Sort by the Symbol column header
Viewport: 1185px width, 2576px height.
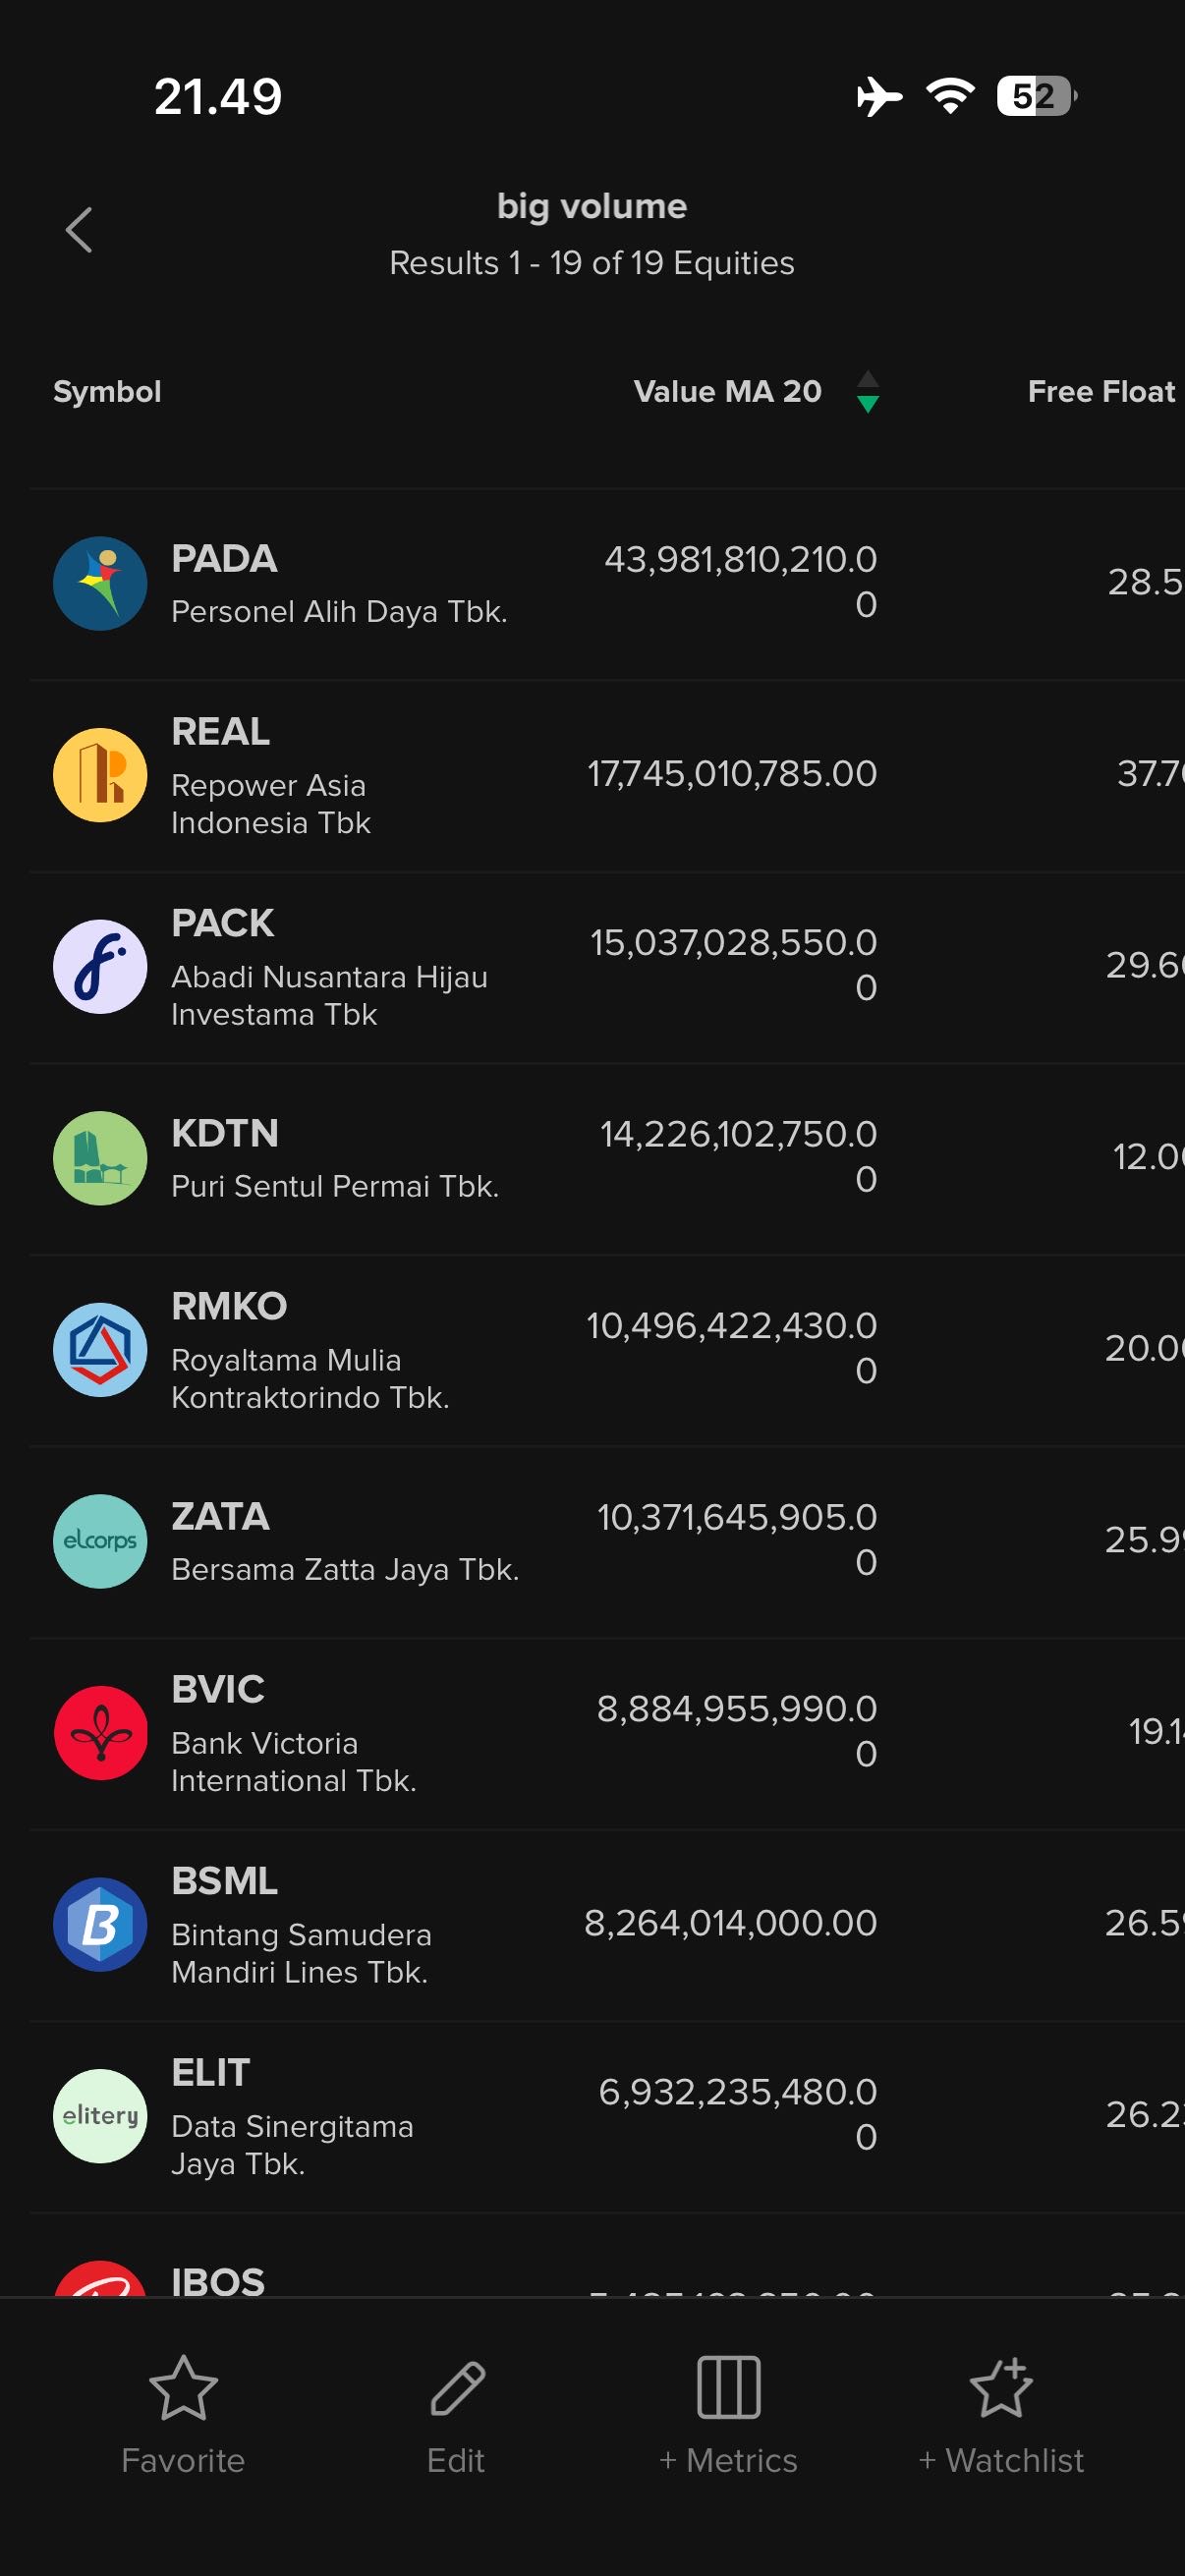(x=107, y=392)
